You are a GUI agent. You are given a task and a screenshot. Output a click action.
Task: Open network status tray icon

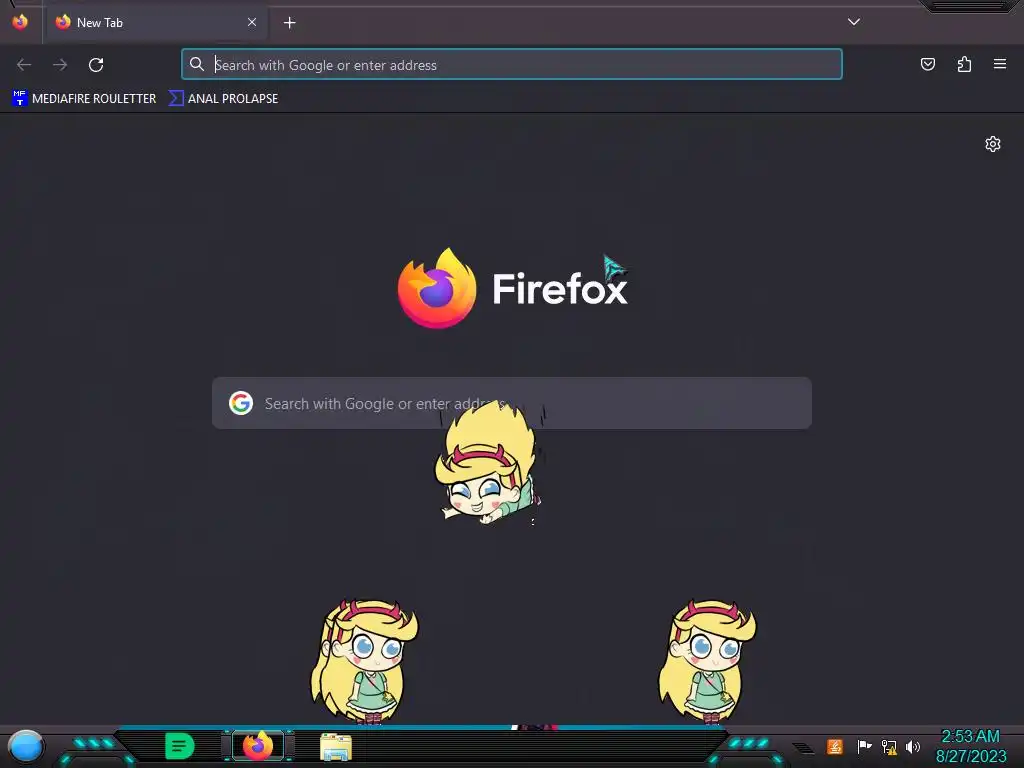point(889,746)
